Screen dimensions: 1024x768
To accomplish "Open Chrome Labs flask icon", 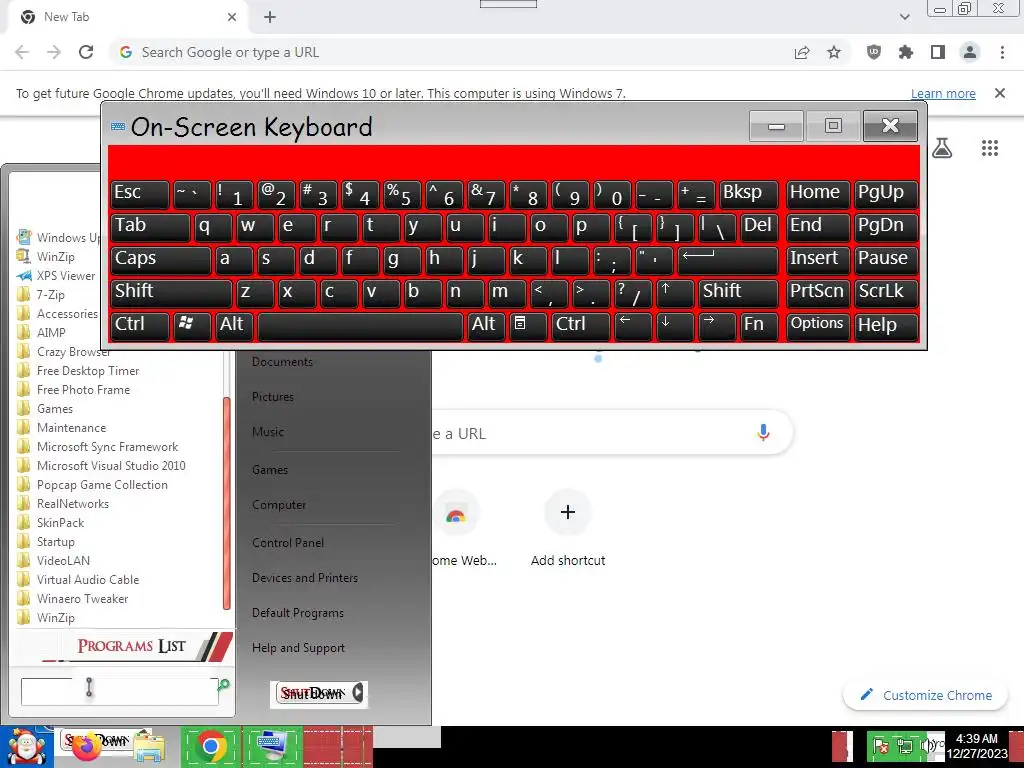I will (x=942, y=148).
